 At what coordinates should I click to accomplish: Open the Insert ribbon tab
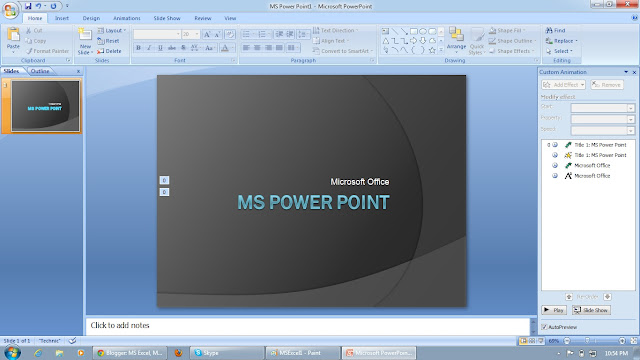tap(62, 18)
